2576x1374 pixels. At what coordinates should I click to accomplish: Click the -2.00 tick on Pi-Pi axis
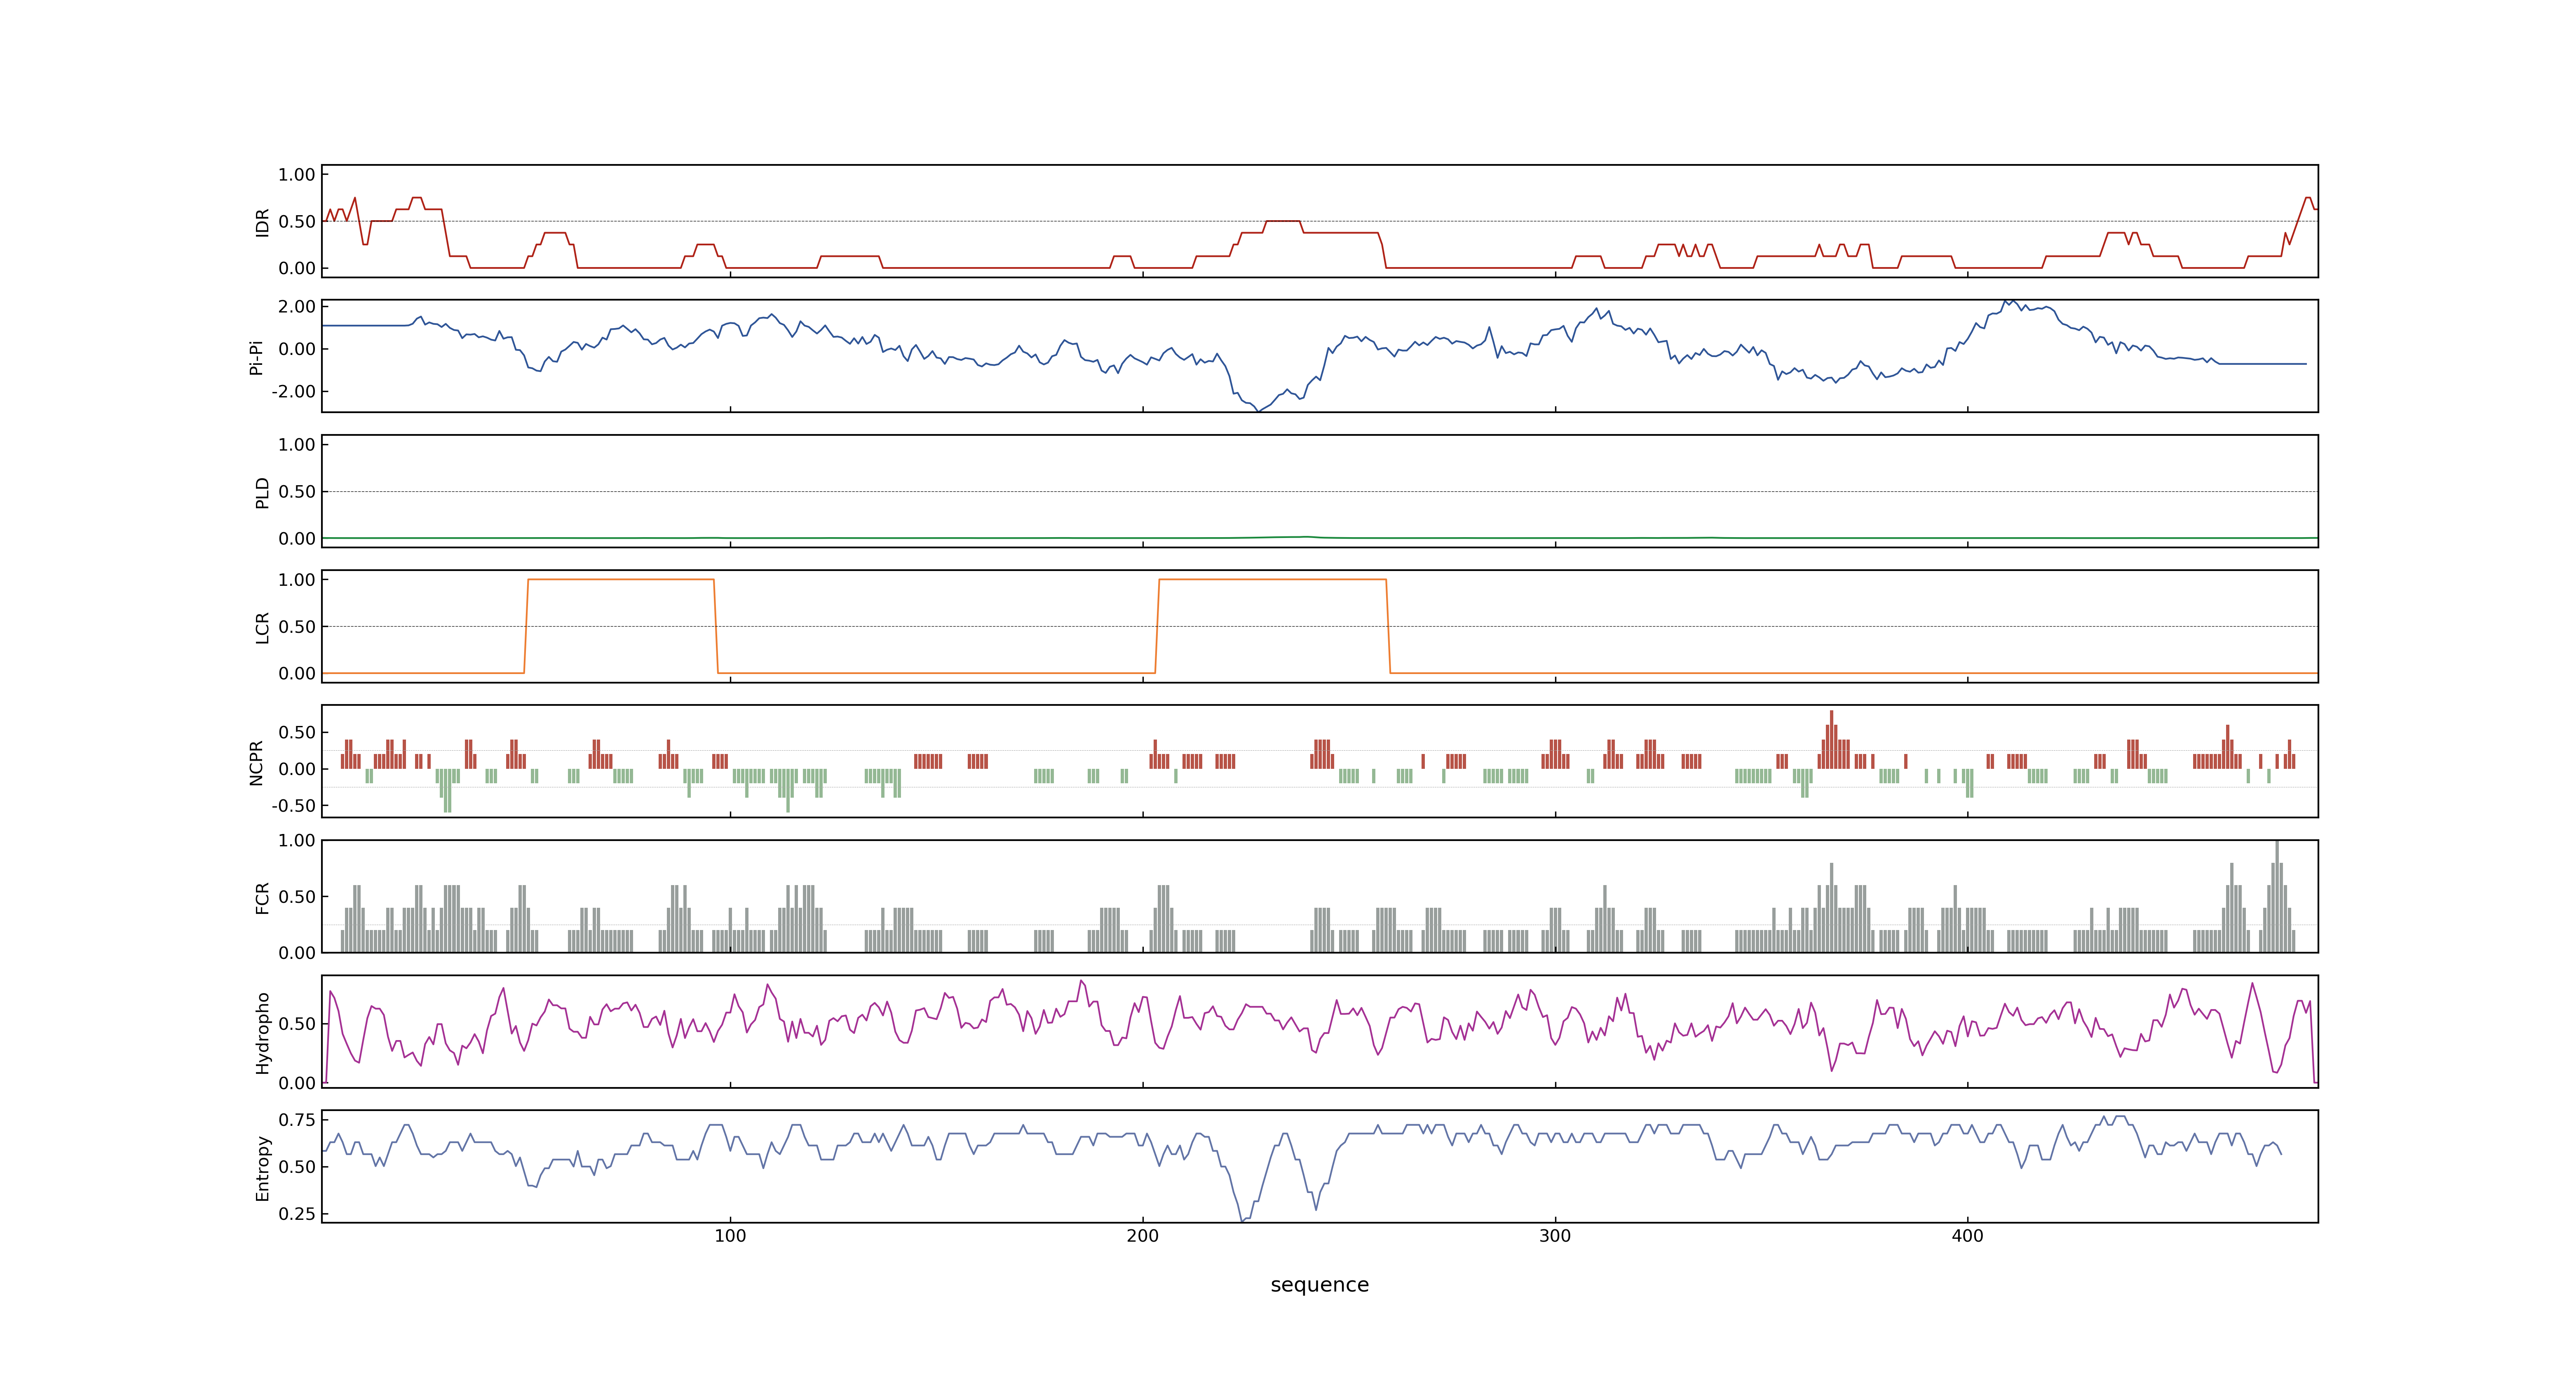(293, 392)
